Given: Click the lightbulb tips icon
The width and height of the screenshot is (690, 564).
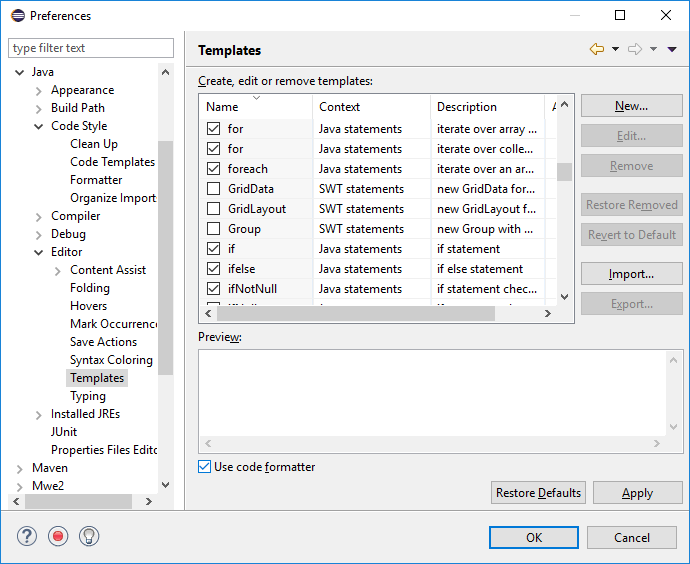Looking at the screenshot, I should coord(89,536).
